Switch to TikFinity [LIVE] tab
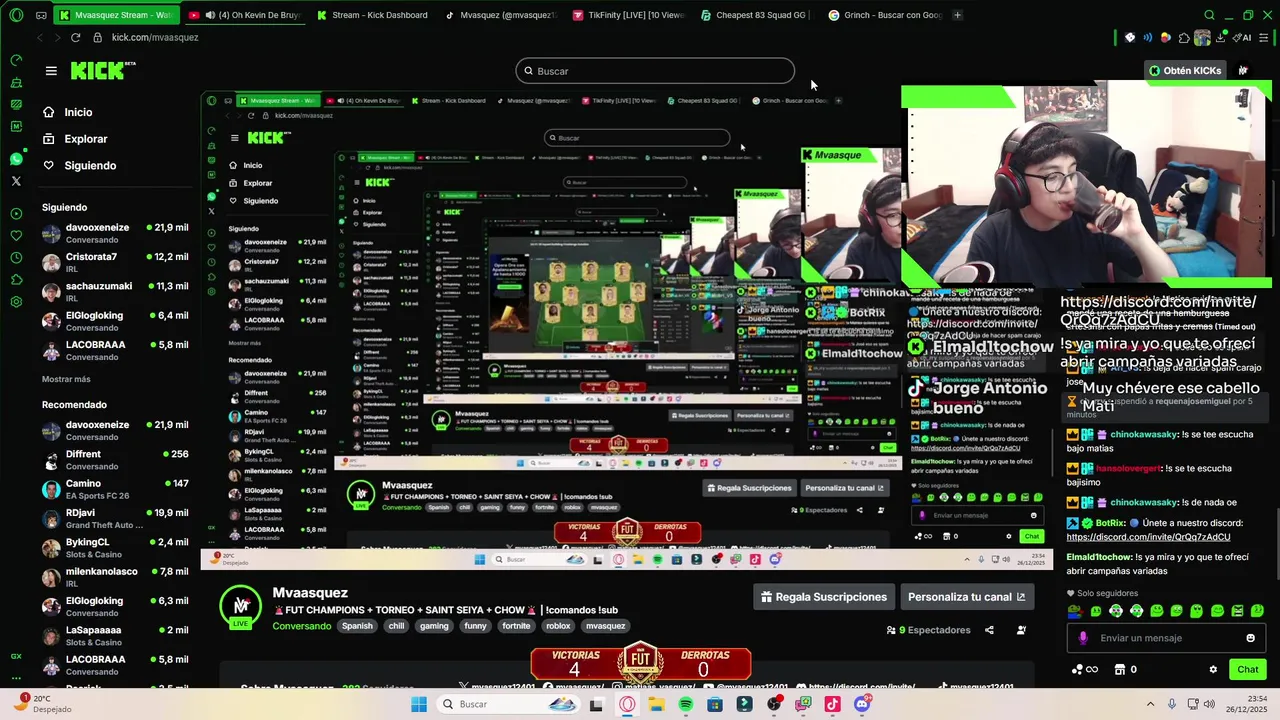Viewport: 1280px width, 720px height. tap(627, 15)
